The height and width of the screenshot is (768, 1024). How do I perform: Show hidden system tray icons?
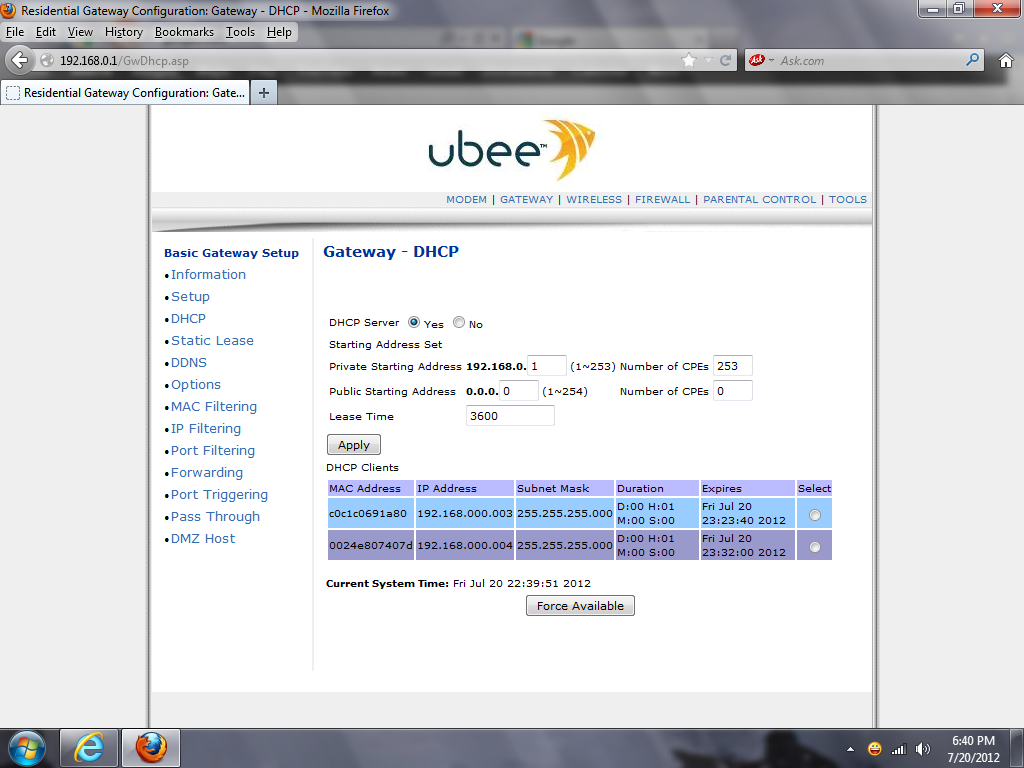pyautogui.click(x=850, y=749)
